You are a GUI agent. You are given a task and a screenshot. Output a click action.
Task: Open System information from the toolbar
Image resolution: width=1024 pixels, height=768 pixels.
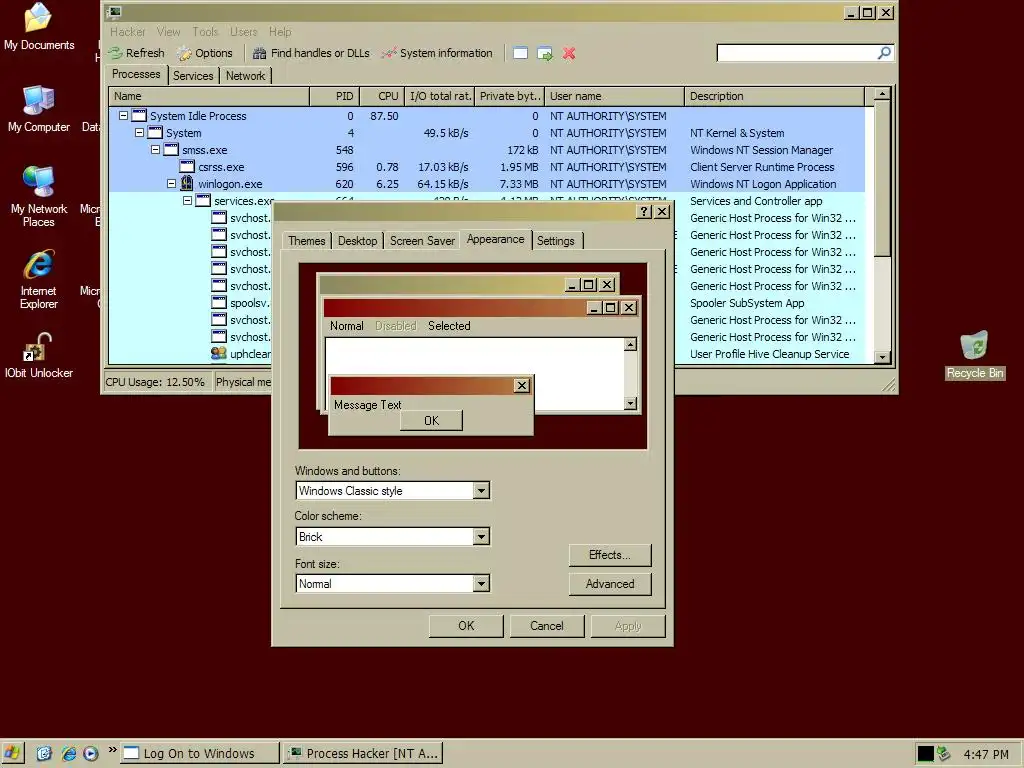click(x=437, y=53)
